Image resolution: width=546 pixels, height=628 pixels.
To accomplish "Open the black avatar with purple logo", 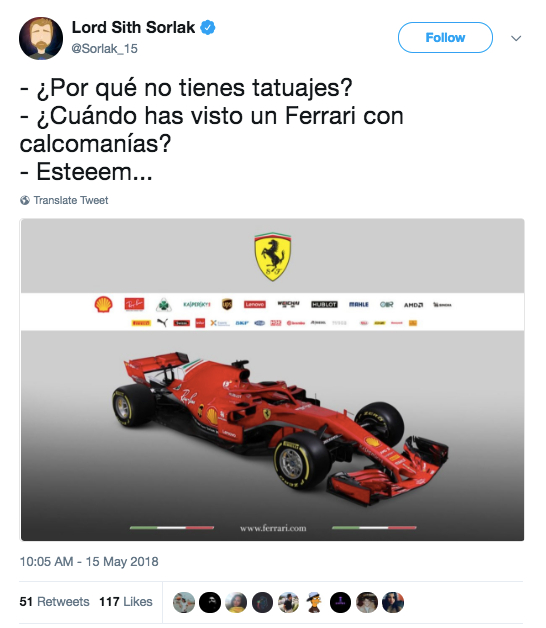I will point(340,602).
